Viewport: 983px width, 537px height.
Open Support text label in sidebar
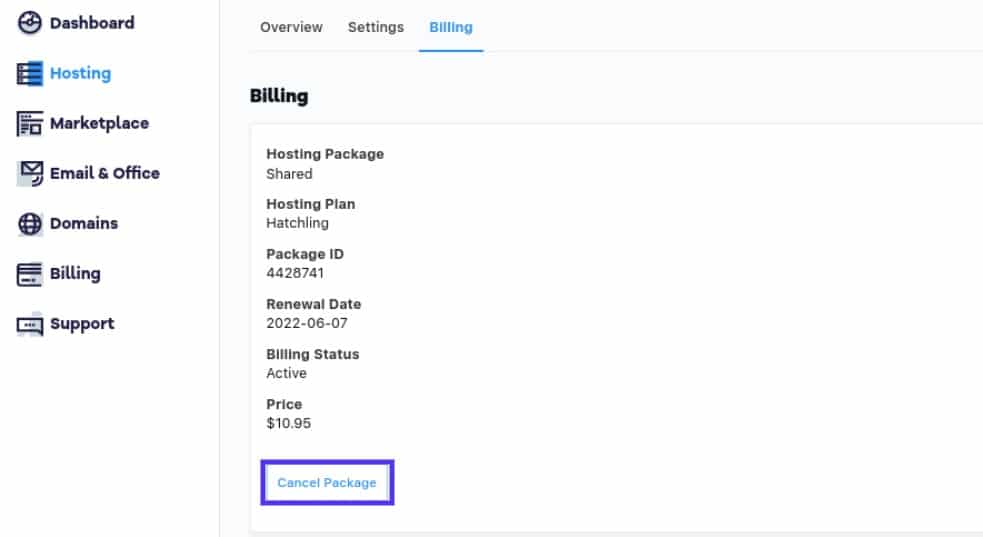pos(82,324)
